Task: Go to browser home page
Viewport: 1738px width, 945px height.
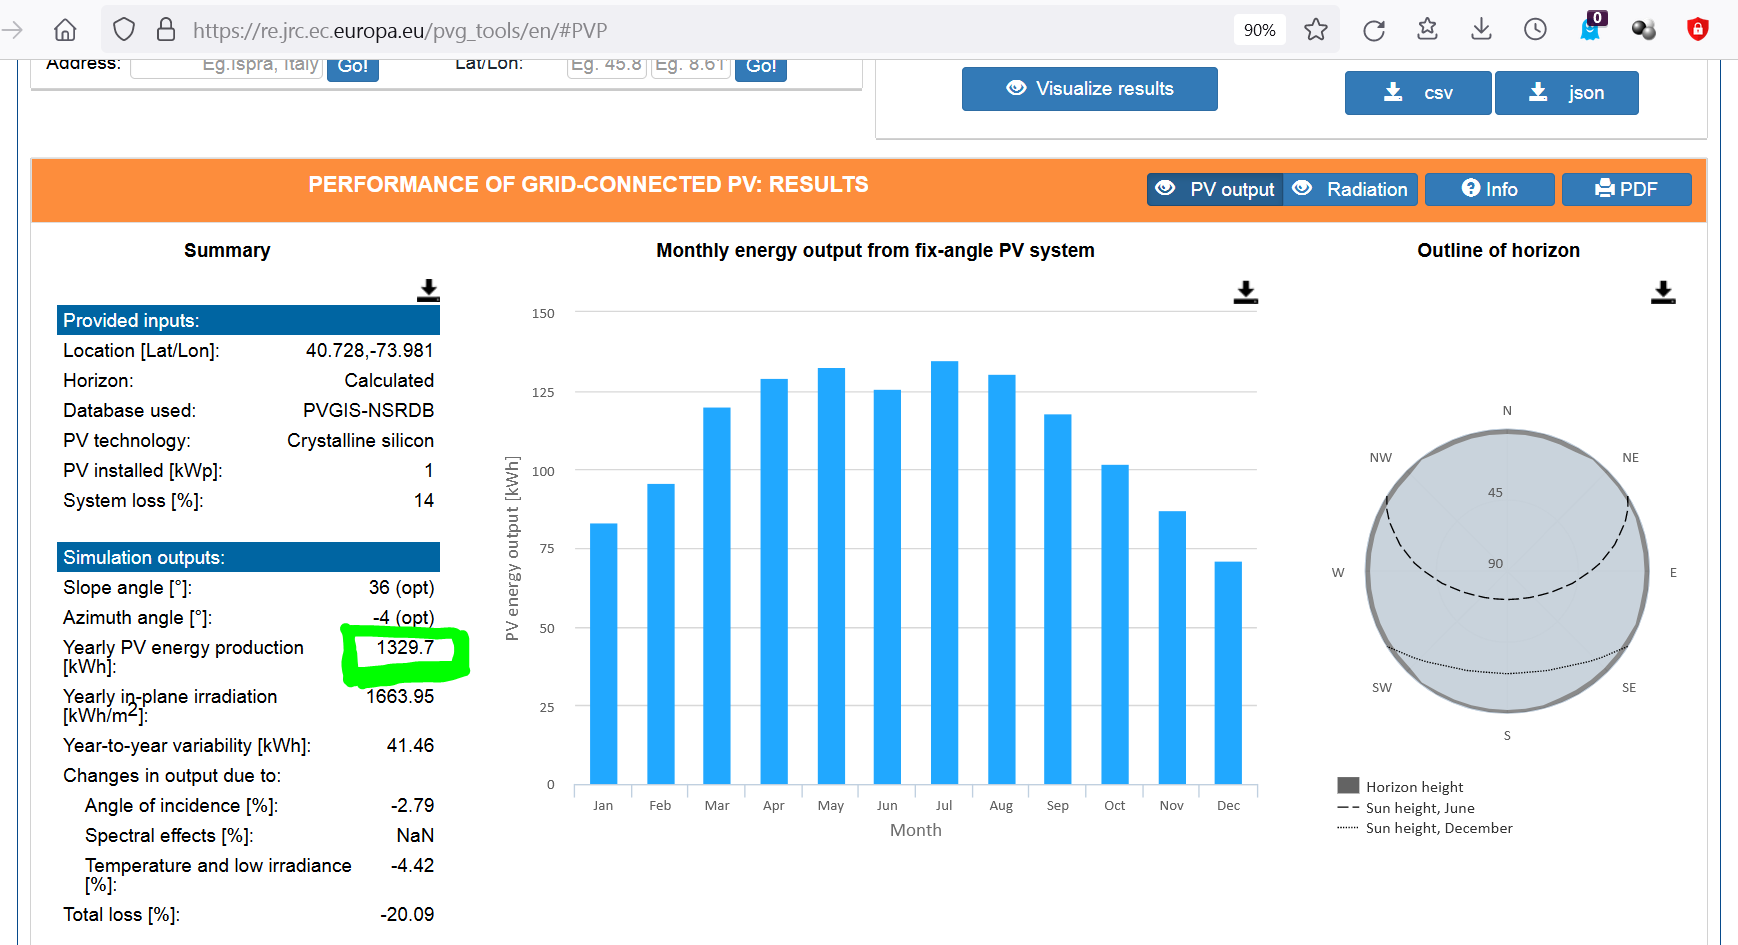Action: pyautogui.click(x=65, y=30)
